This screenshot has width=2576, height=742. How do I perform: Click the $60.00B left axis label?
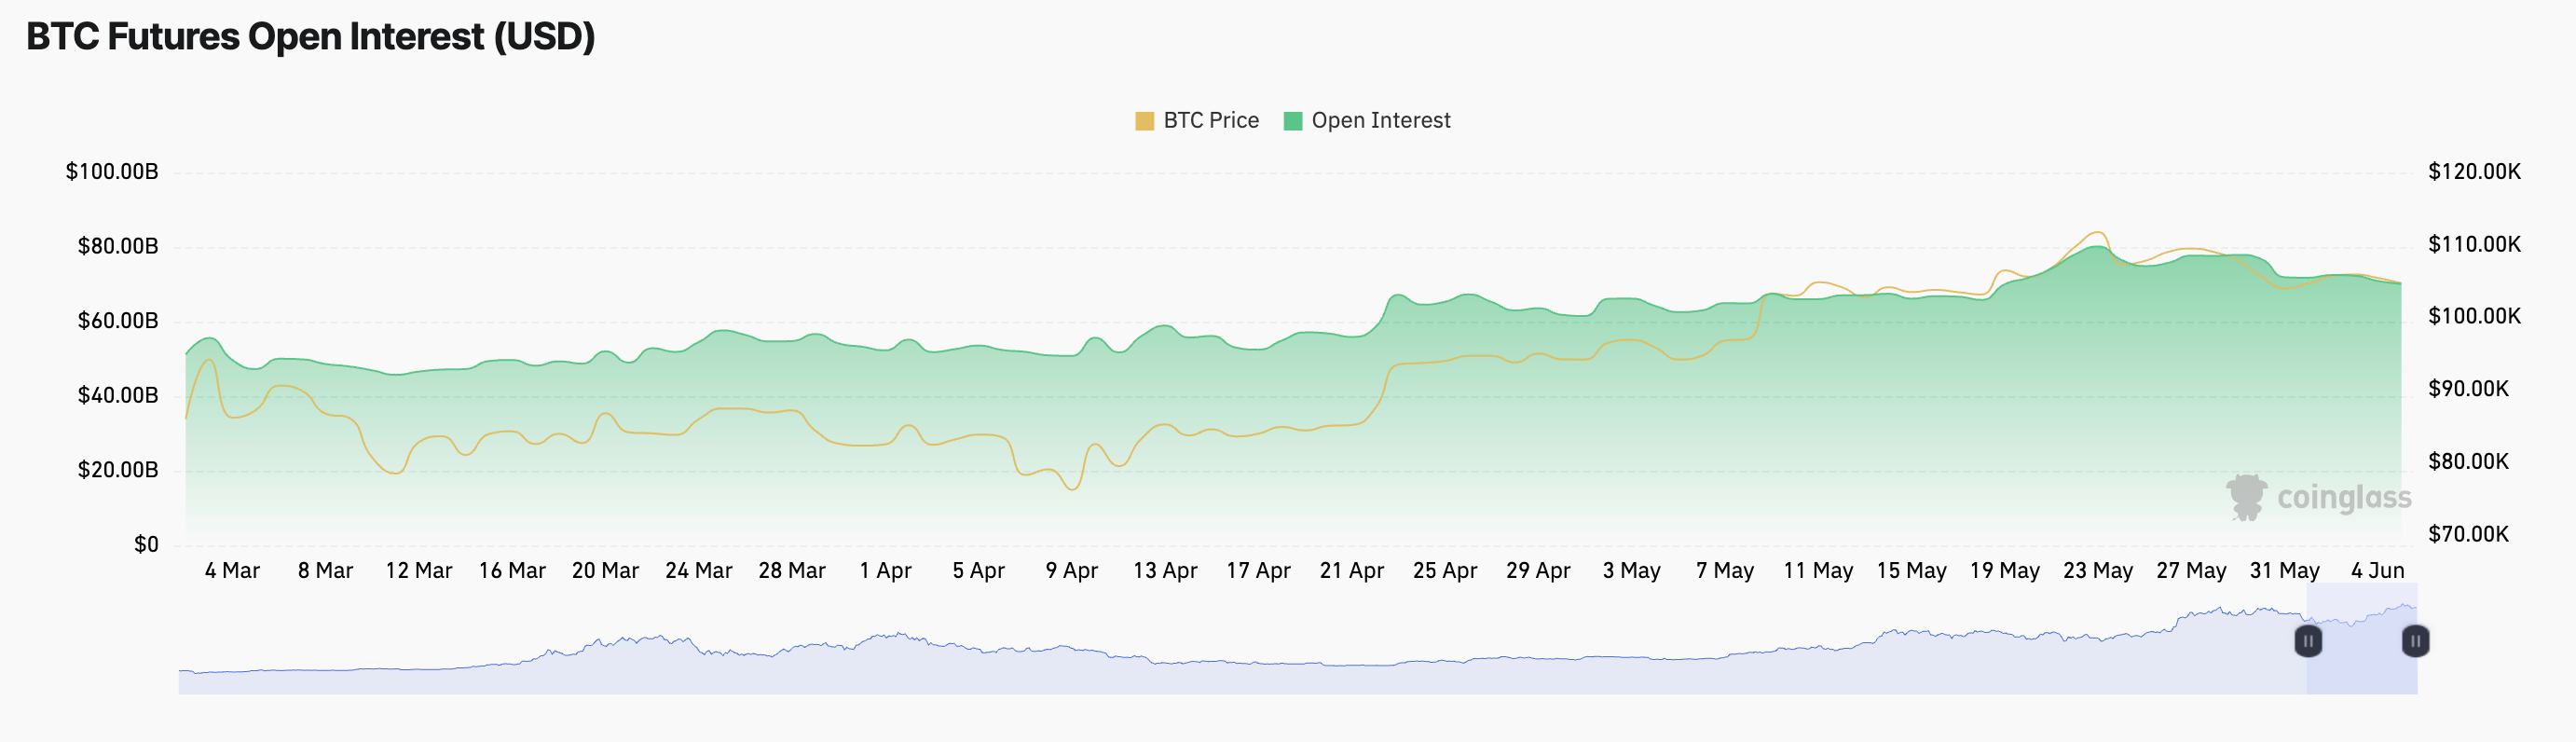click(x=118, y=321)
